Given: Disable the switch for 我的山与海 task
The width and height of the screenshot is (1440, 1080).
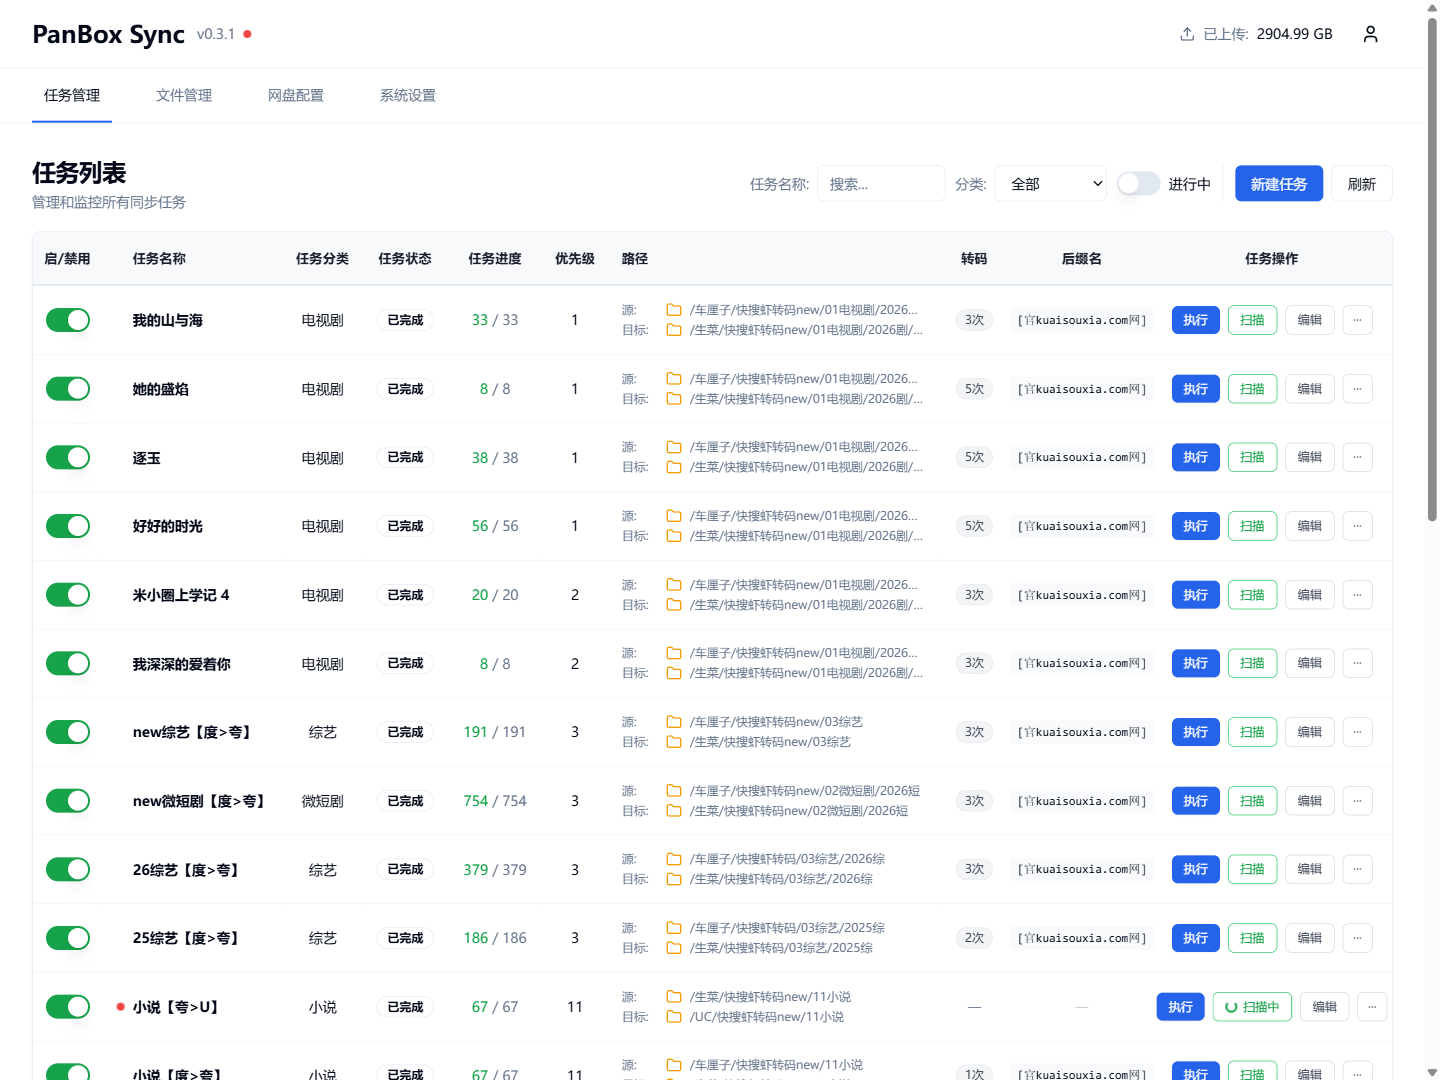Looking at the screenshot, I should (67, 319).
